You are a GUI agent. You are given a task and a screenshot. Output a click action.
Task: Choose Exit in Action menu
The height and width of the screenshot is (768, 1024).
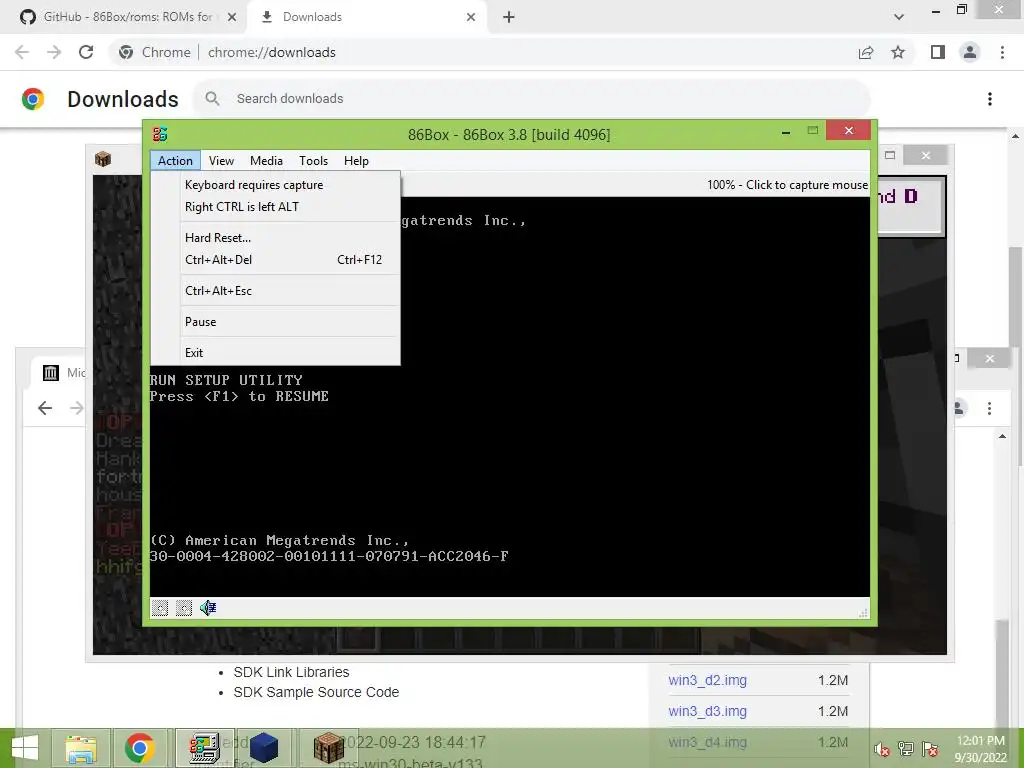pyautogui.click(x=275, y=353)
